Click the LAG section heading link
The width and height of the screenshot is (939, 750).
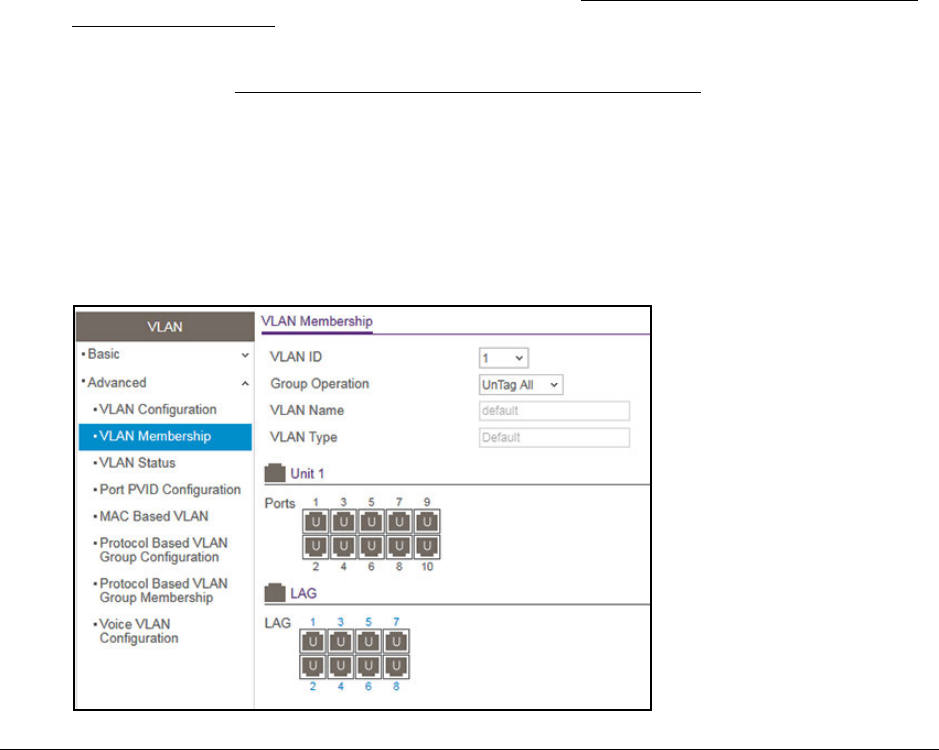[x=304, y=594]
